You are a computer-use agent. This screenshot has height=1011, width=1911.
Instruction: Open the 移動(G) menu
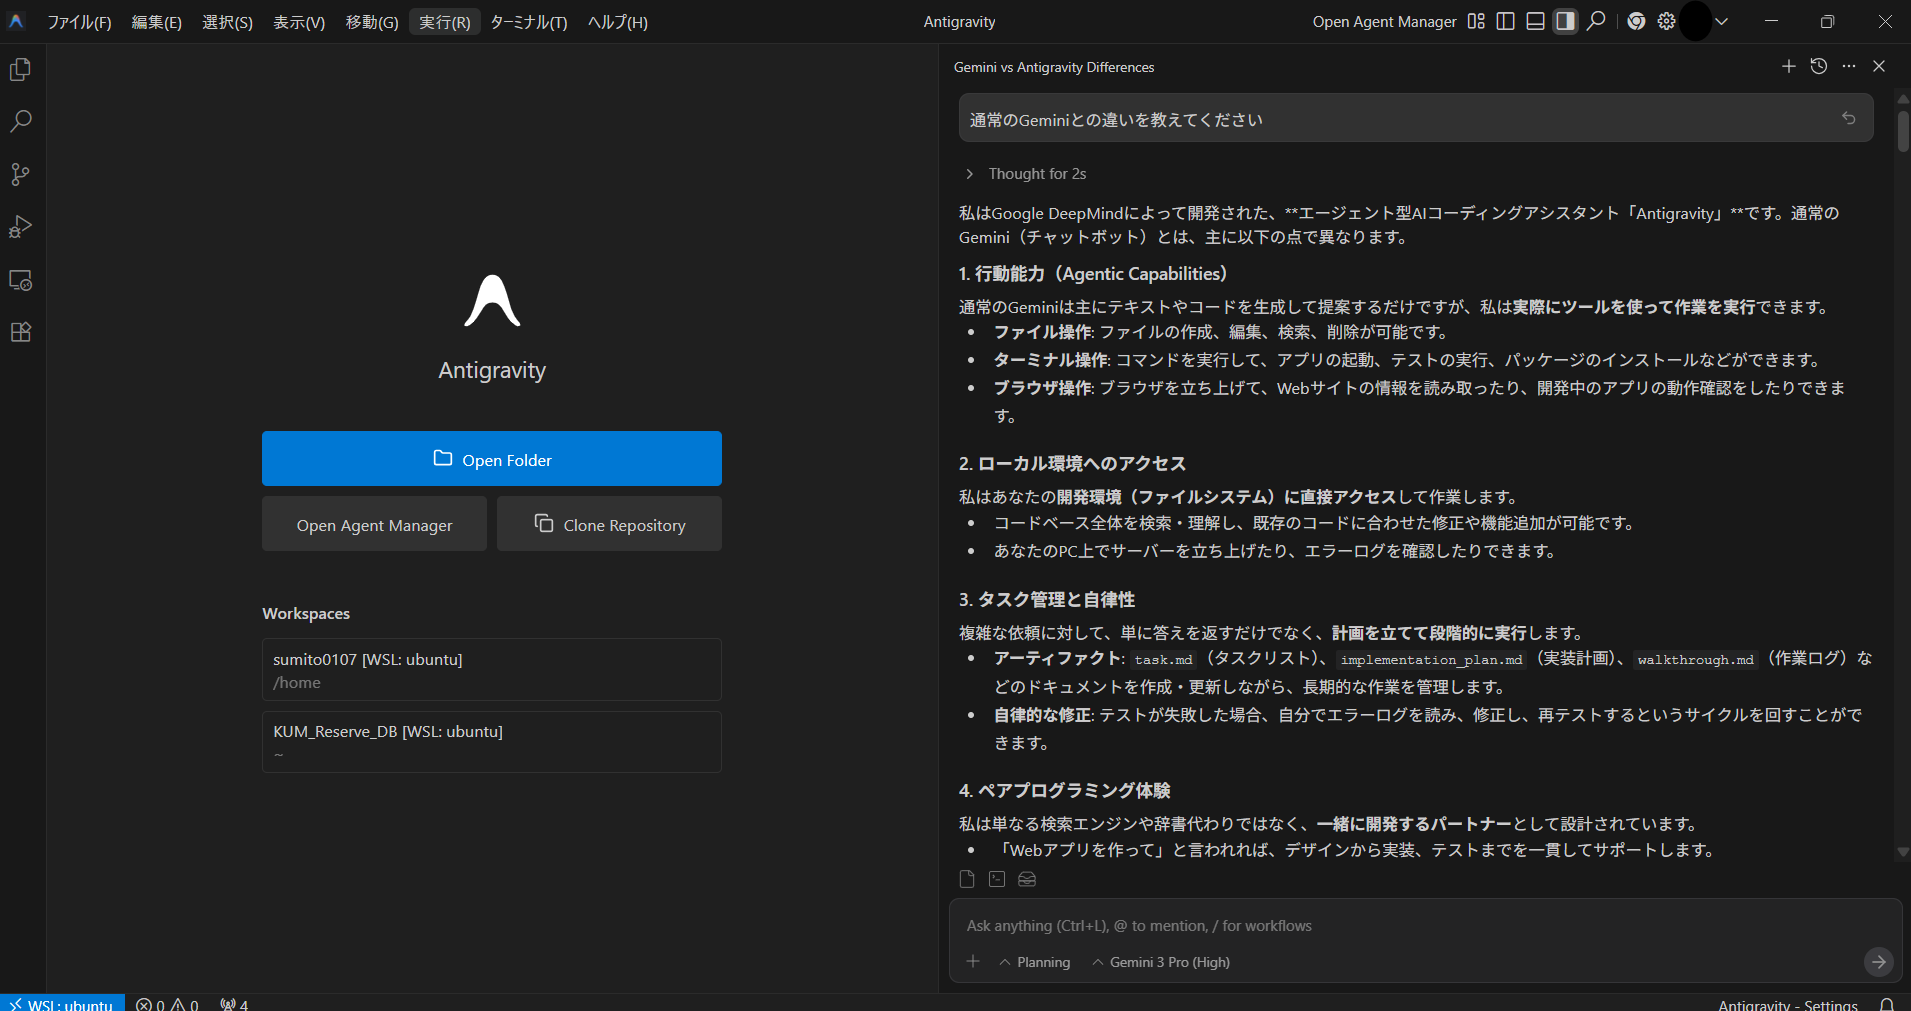click(372, 22)
